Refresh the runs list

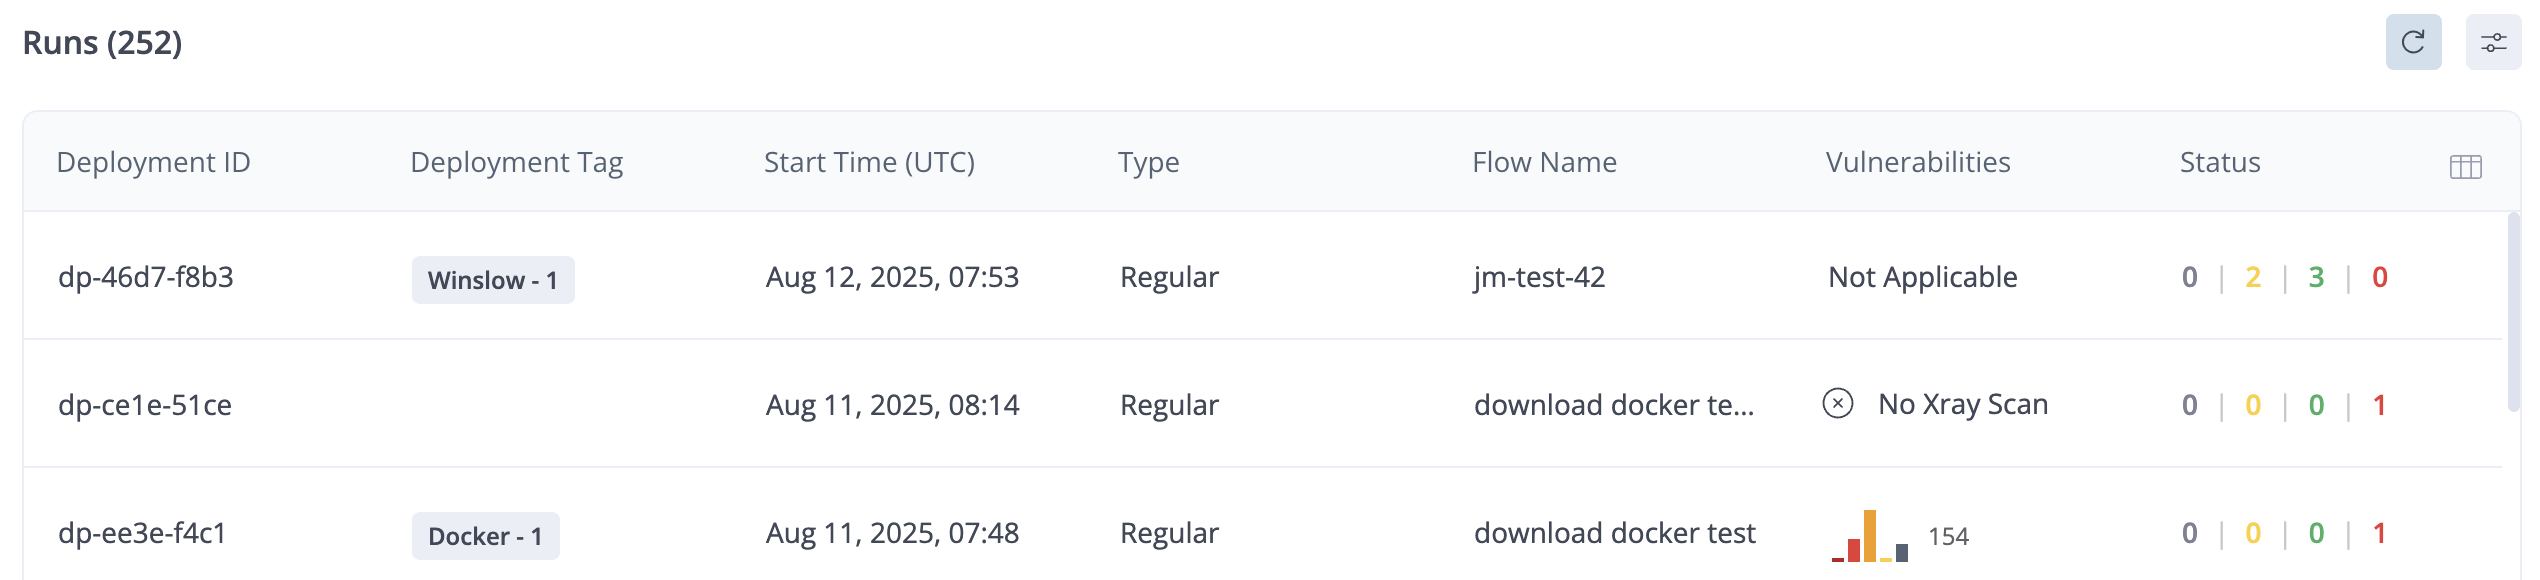2413,42
